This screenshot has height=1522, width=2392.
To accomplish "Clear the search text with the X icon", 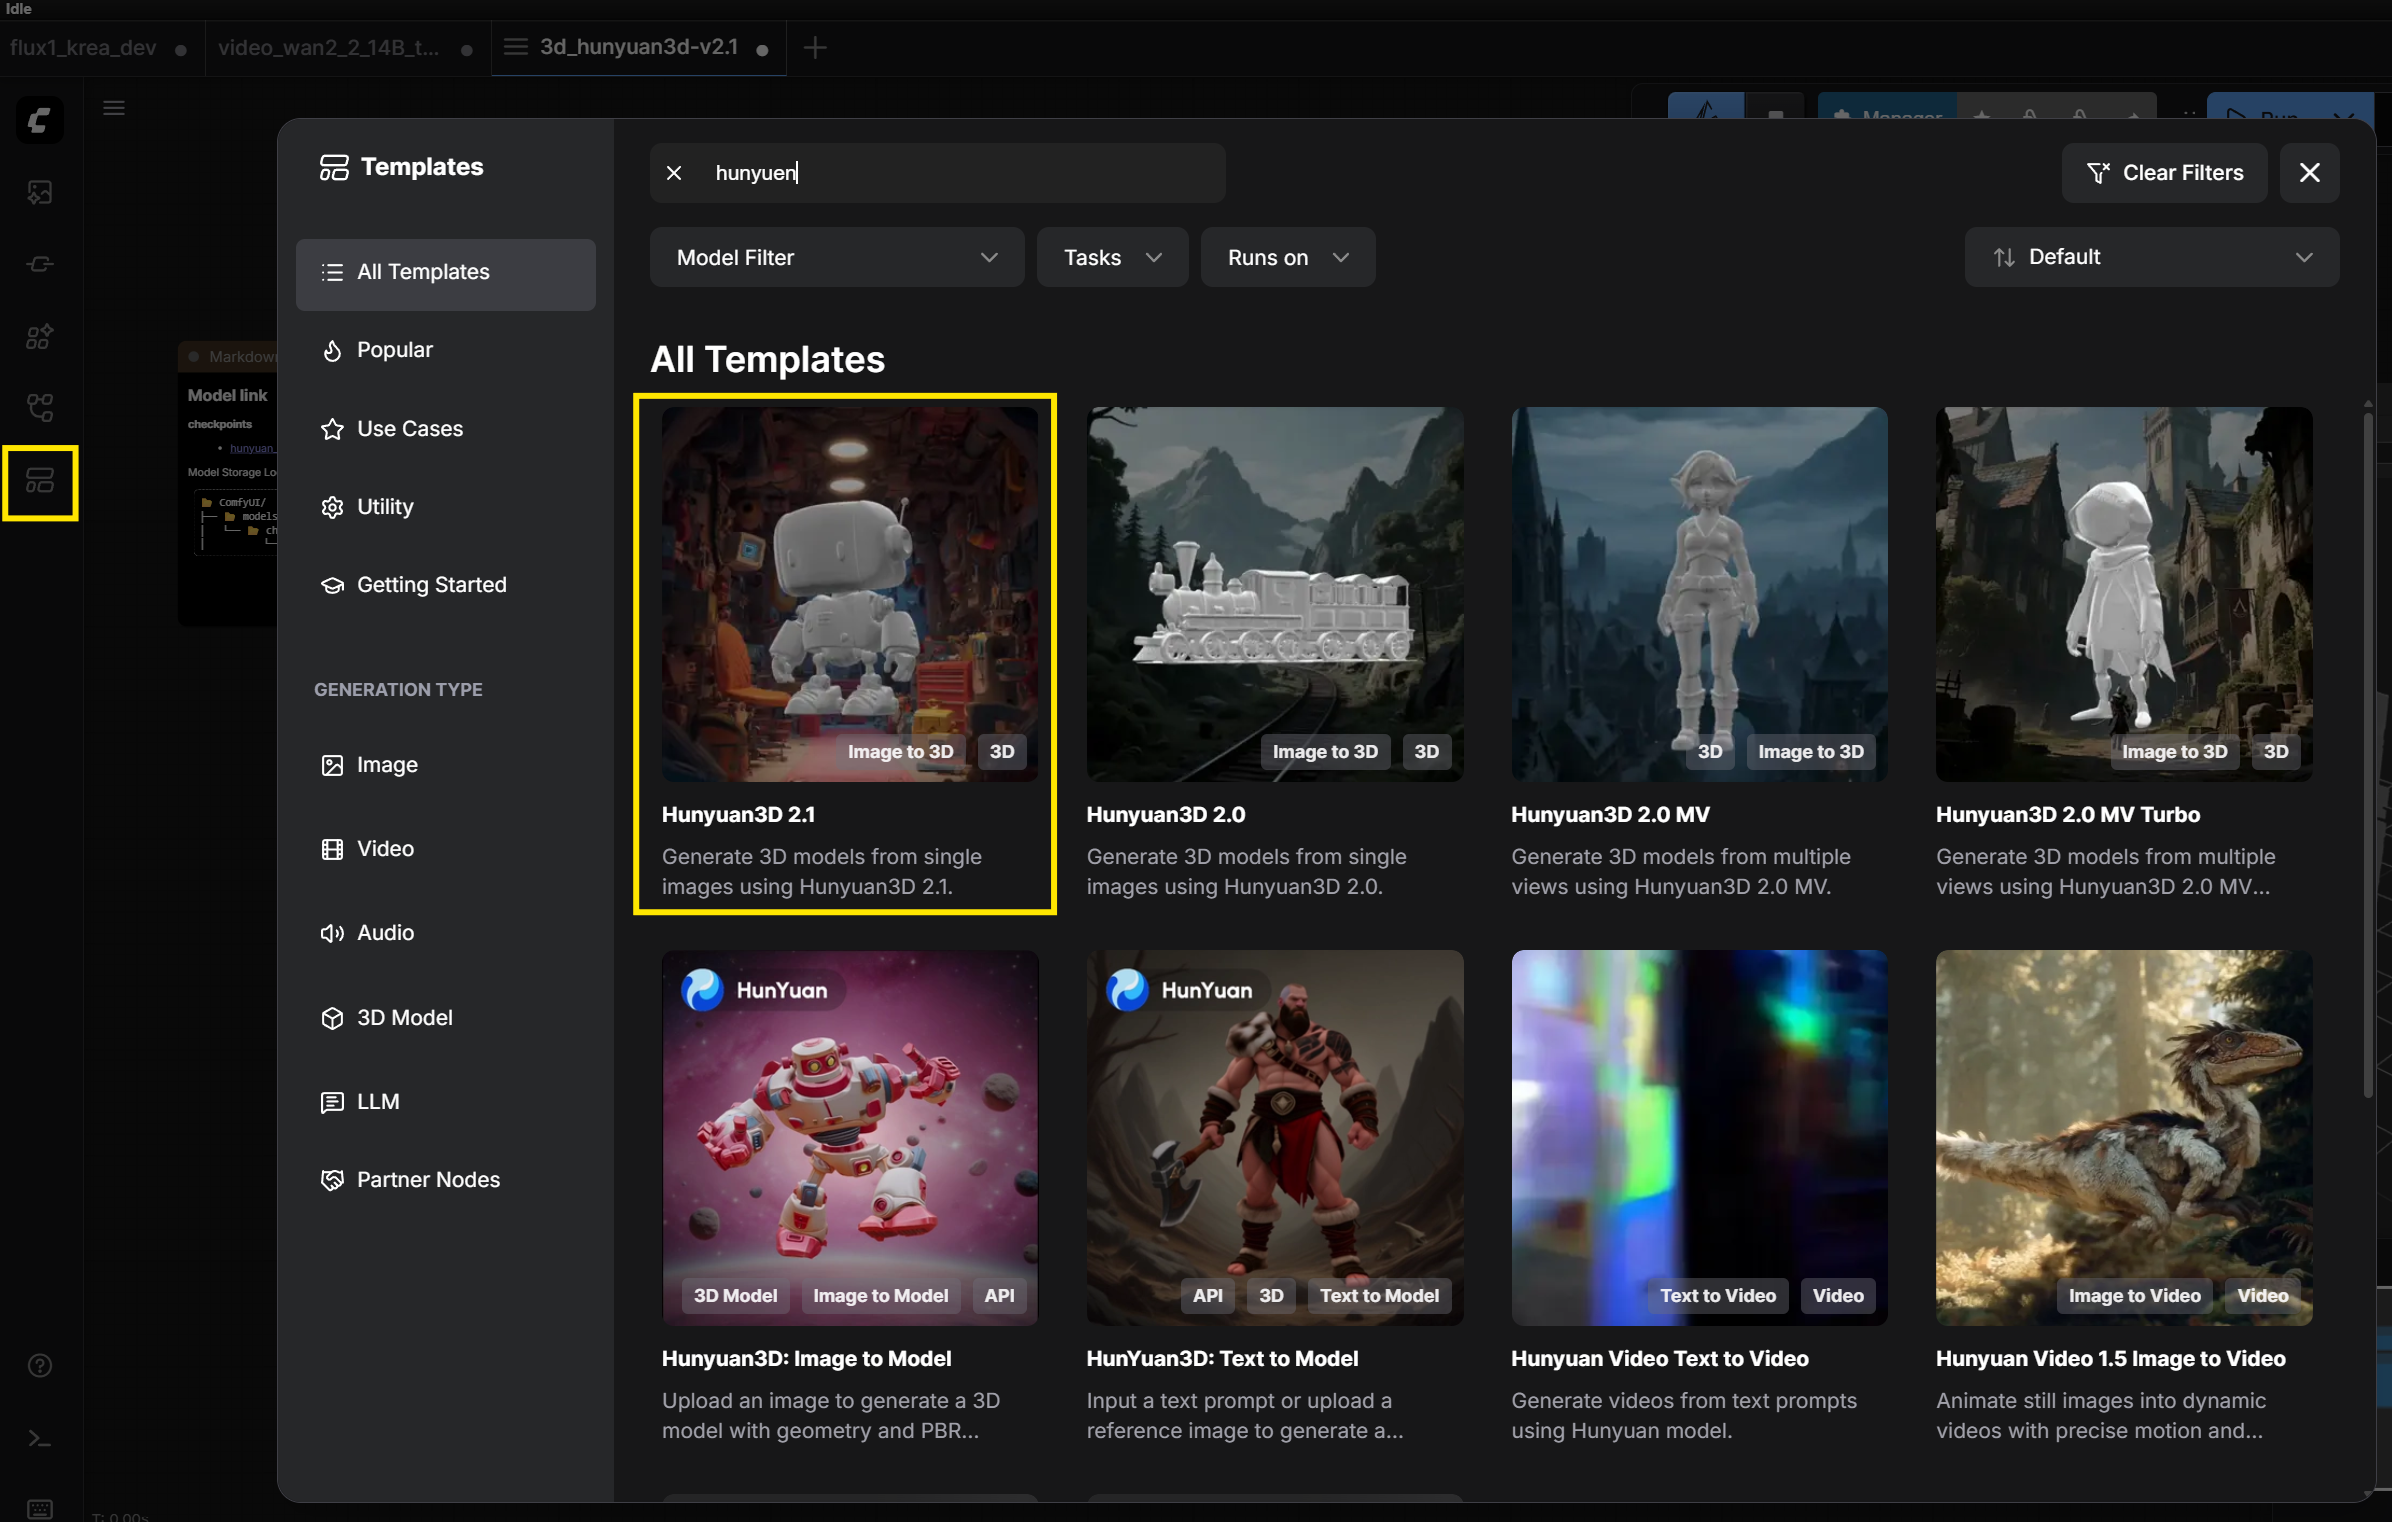I will click(x=674, y=173).
